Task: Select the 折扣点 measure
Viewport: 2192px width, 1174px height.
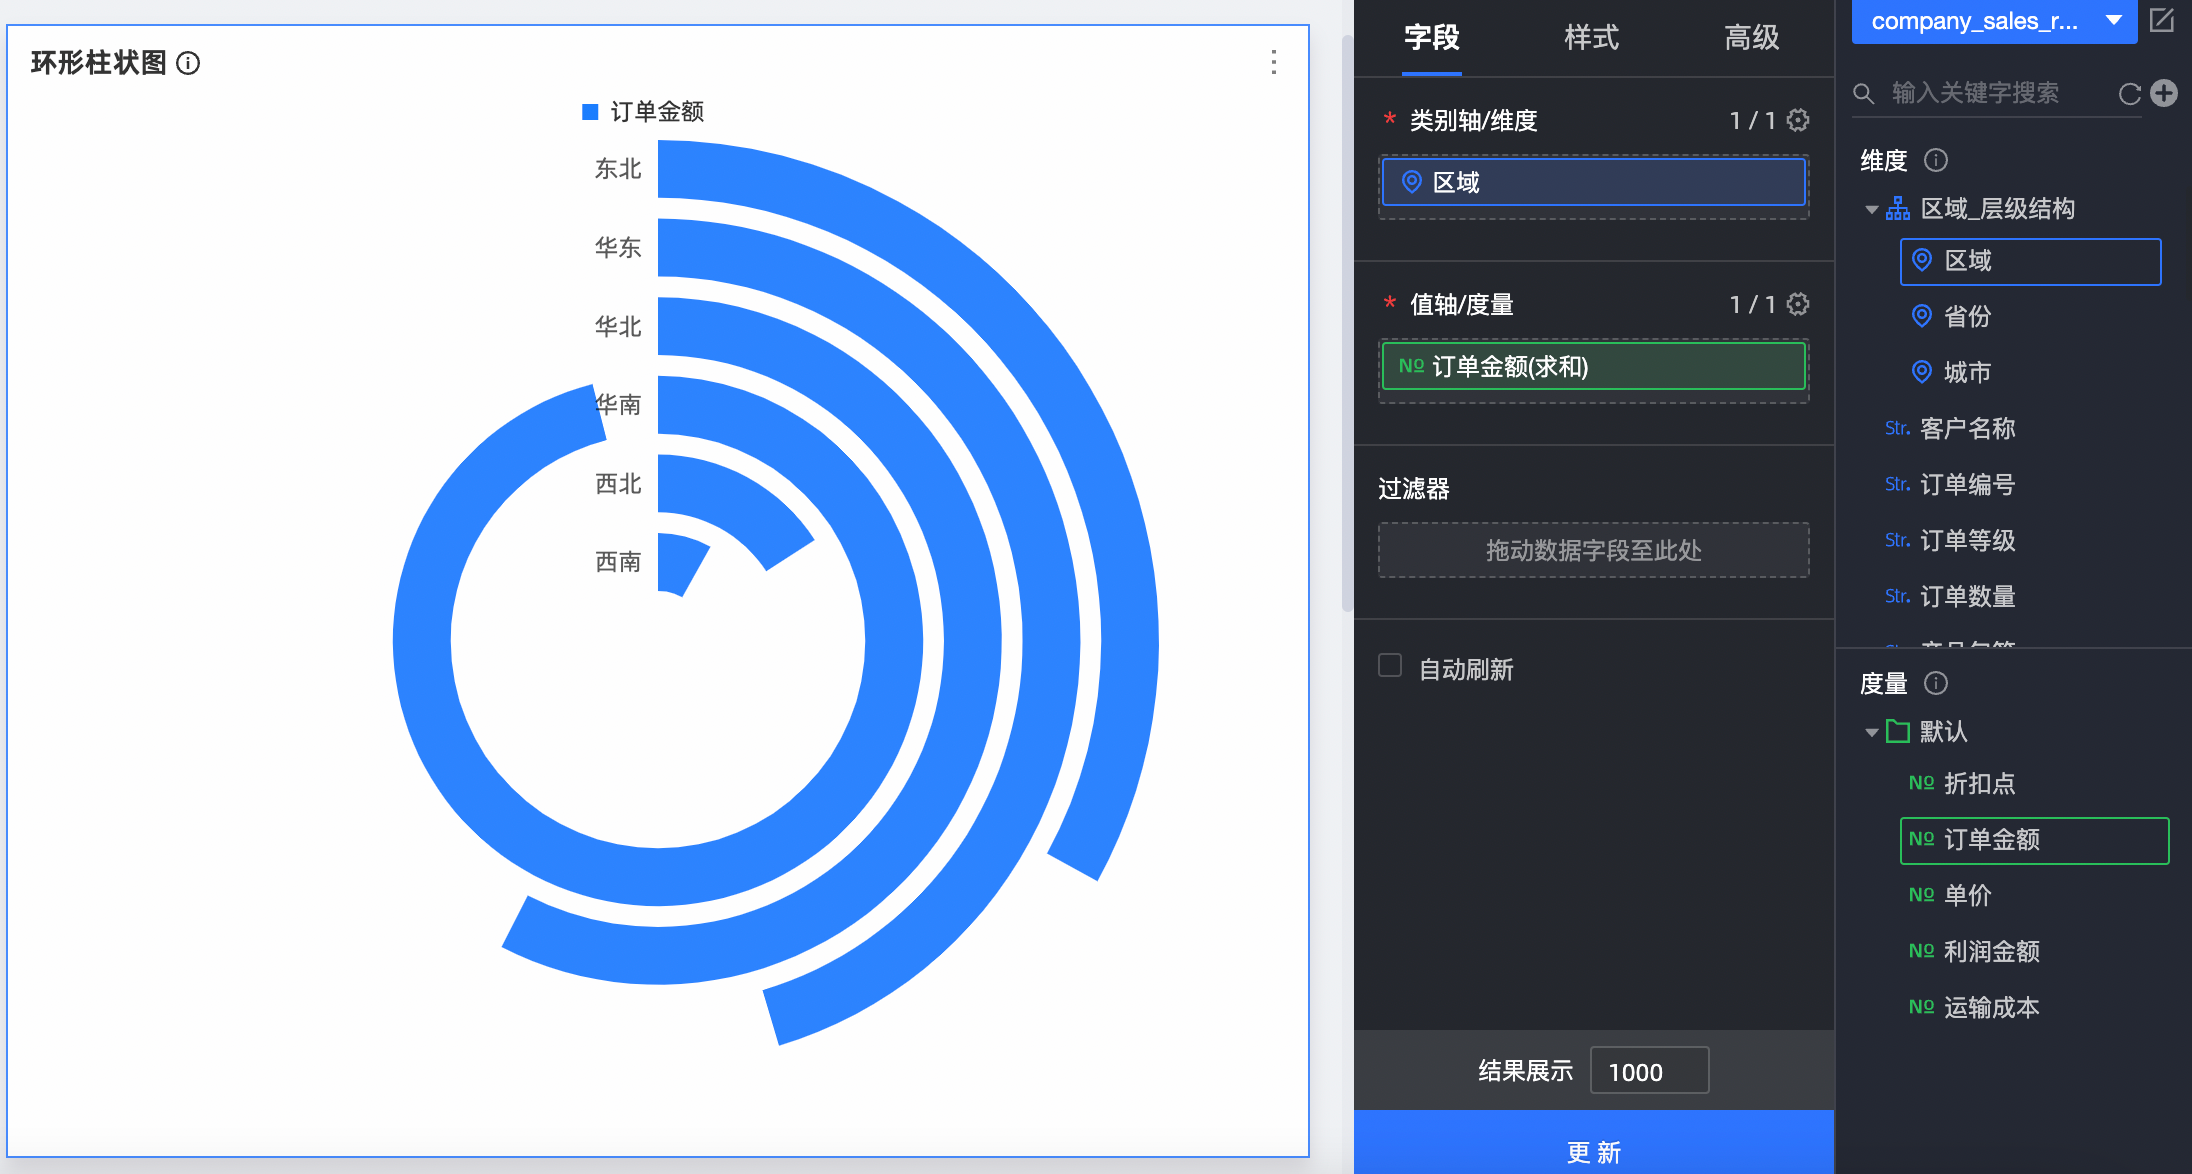Action: tap(1979, 783)
